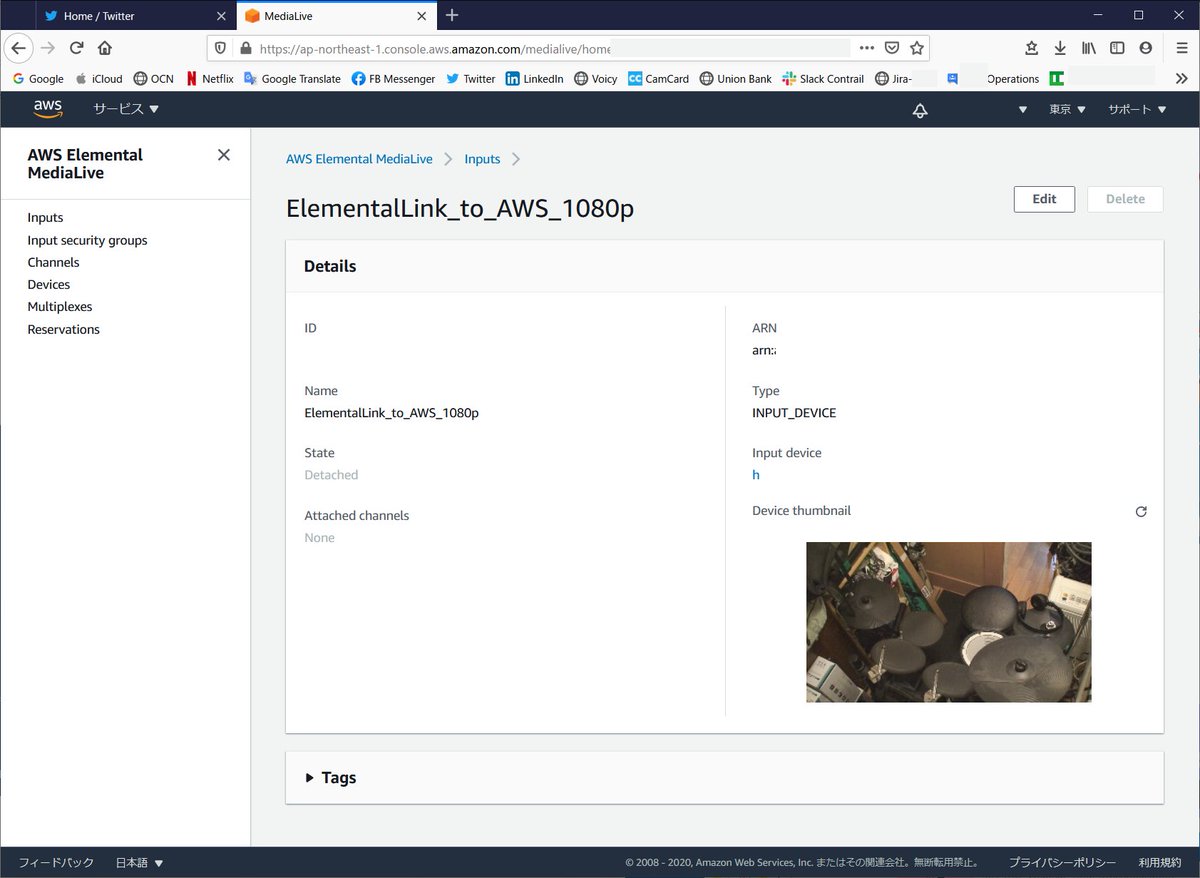Open the Downloads arrow in toolbar
Viewport: 1200px width, 878px height.
click(1060, 48)
